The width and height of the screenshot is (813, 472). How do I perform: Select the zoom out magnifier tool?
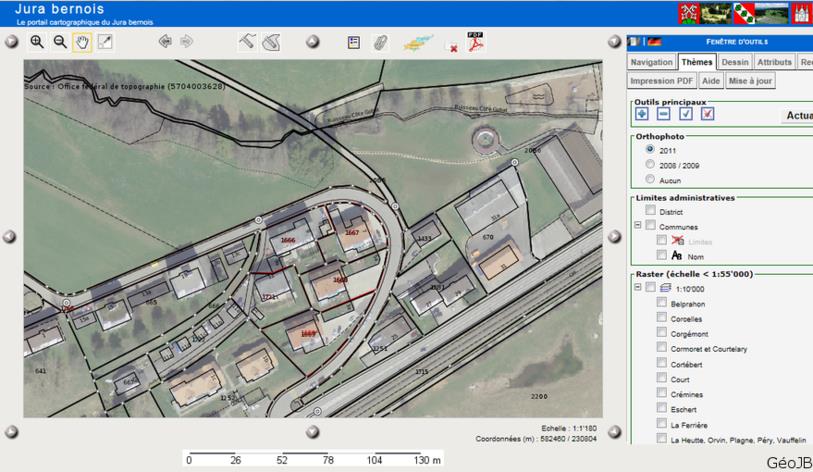click(x=60, y=42)
